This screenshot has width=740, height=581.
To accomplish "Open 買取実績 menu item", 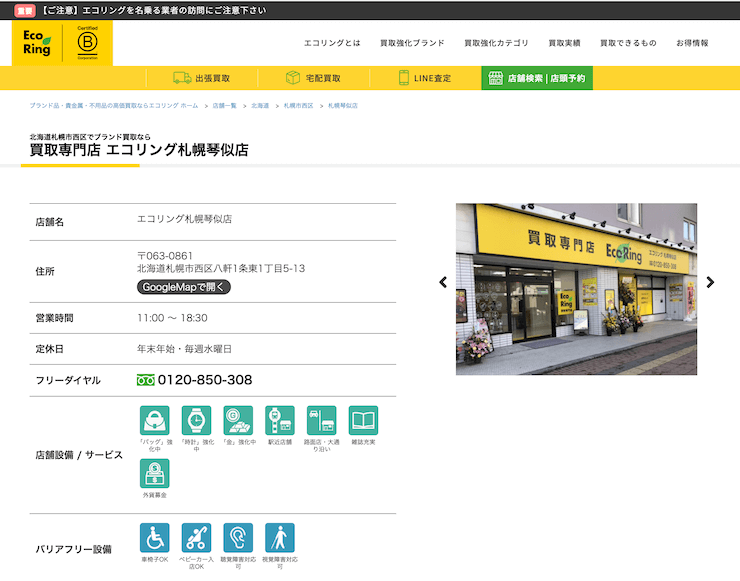I will pos(564,43).
